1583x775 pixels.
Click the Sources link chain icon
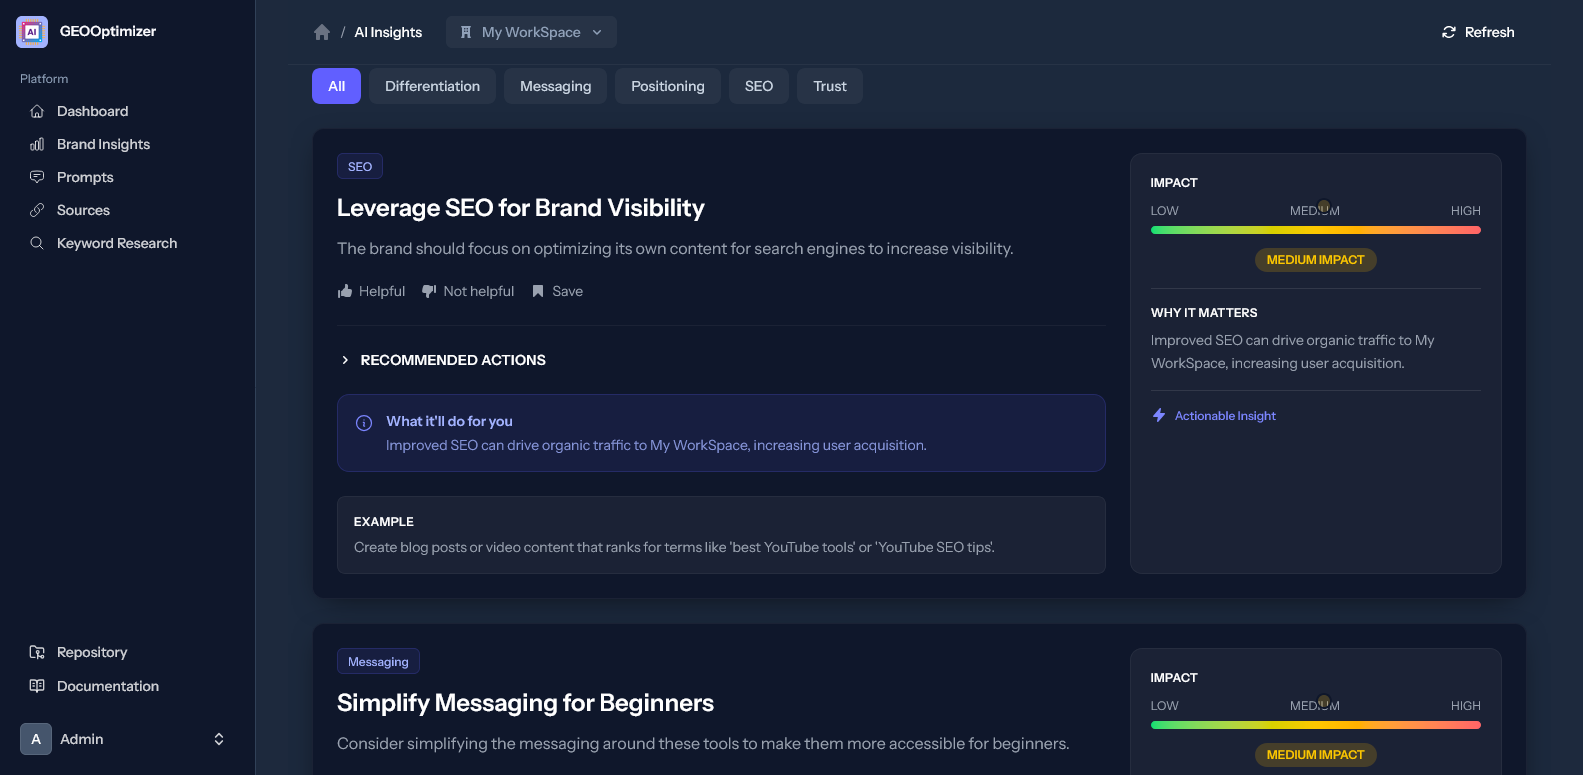pos(37,210)
